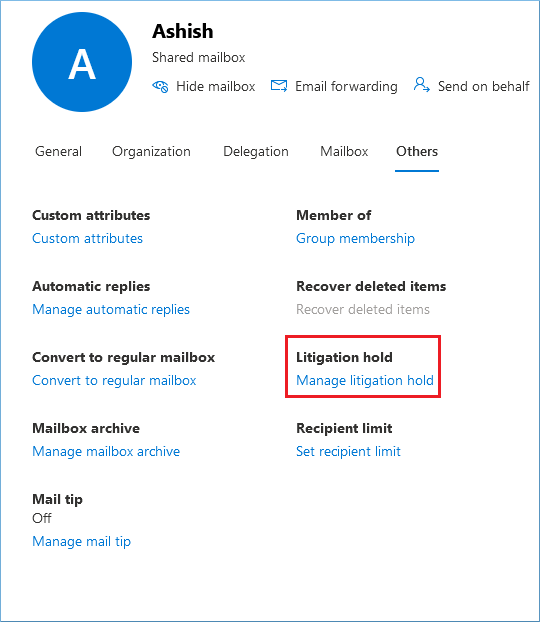Viewport: 540px width, 622px height.
Task: Select the Others tab
Action: [417, 151]
